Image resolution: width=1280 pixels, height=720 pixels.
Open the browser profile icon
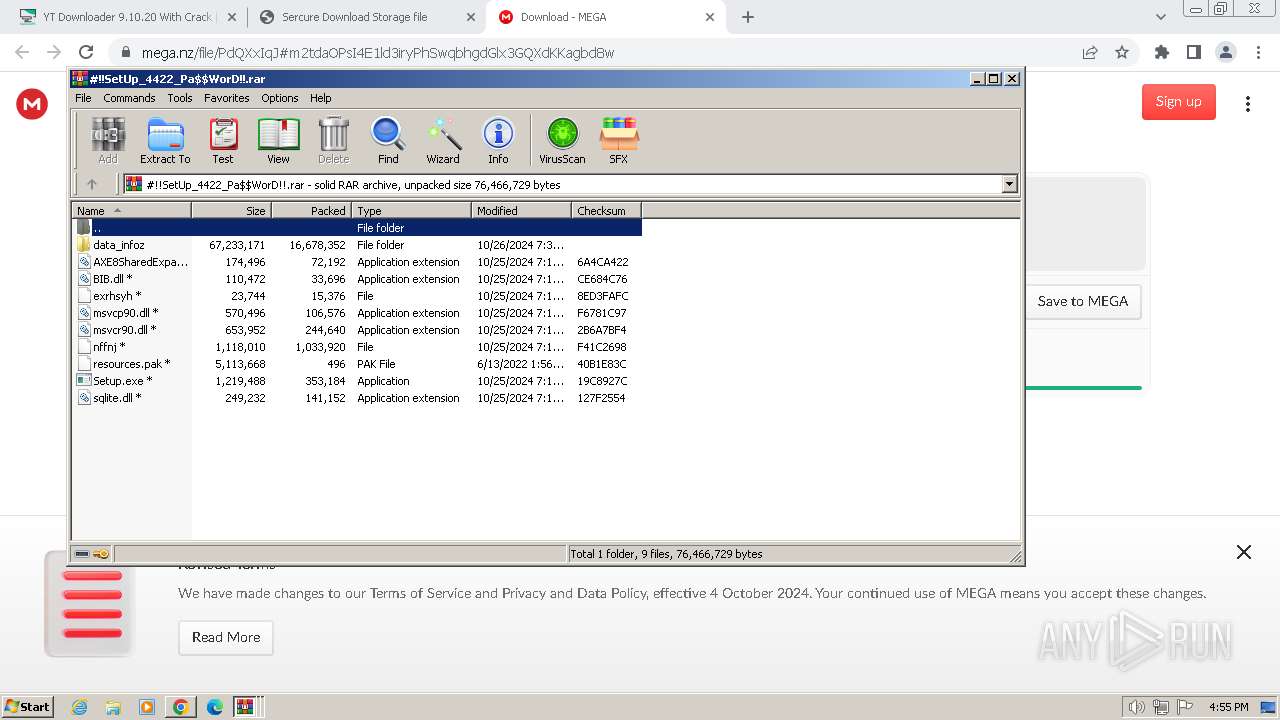click(1226, 52)
